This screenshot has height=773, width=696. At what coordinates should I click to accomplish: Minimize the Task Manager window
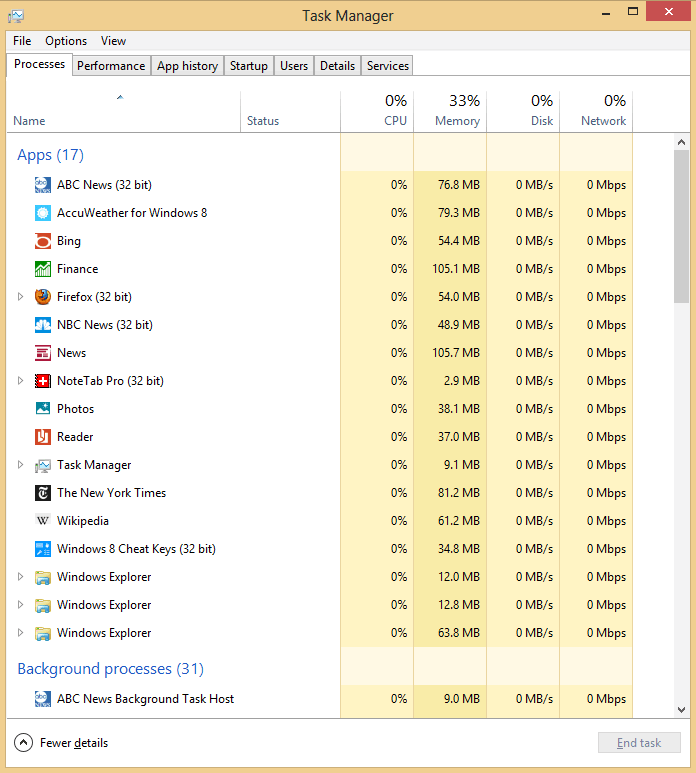point(606,13)
